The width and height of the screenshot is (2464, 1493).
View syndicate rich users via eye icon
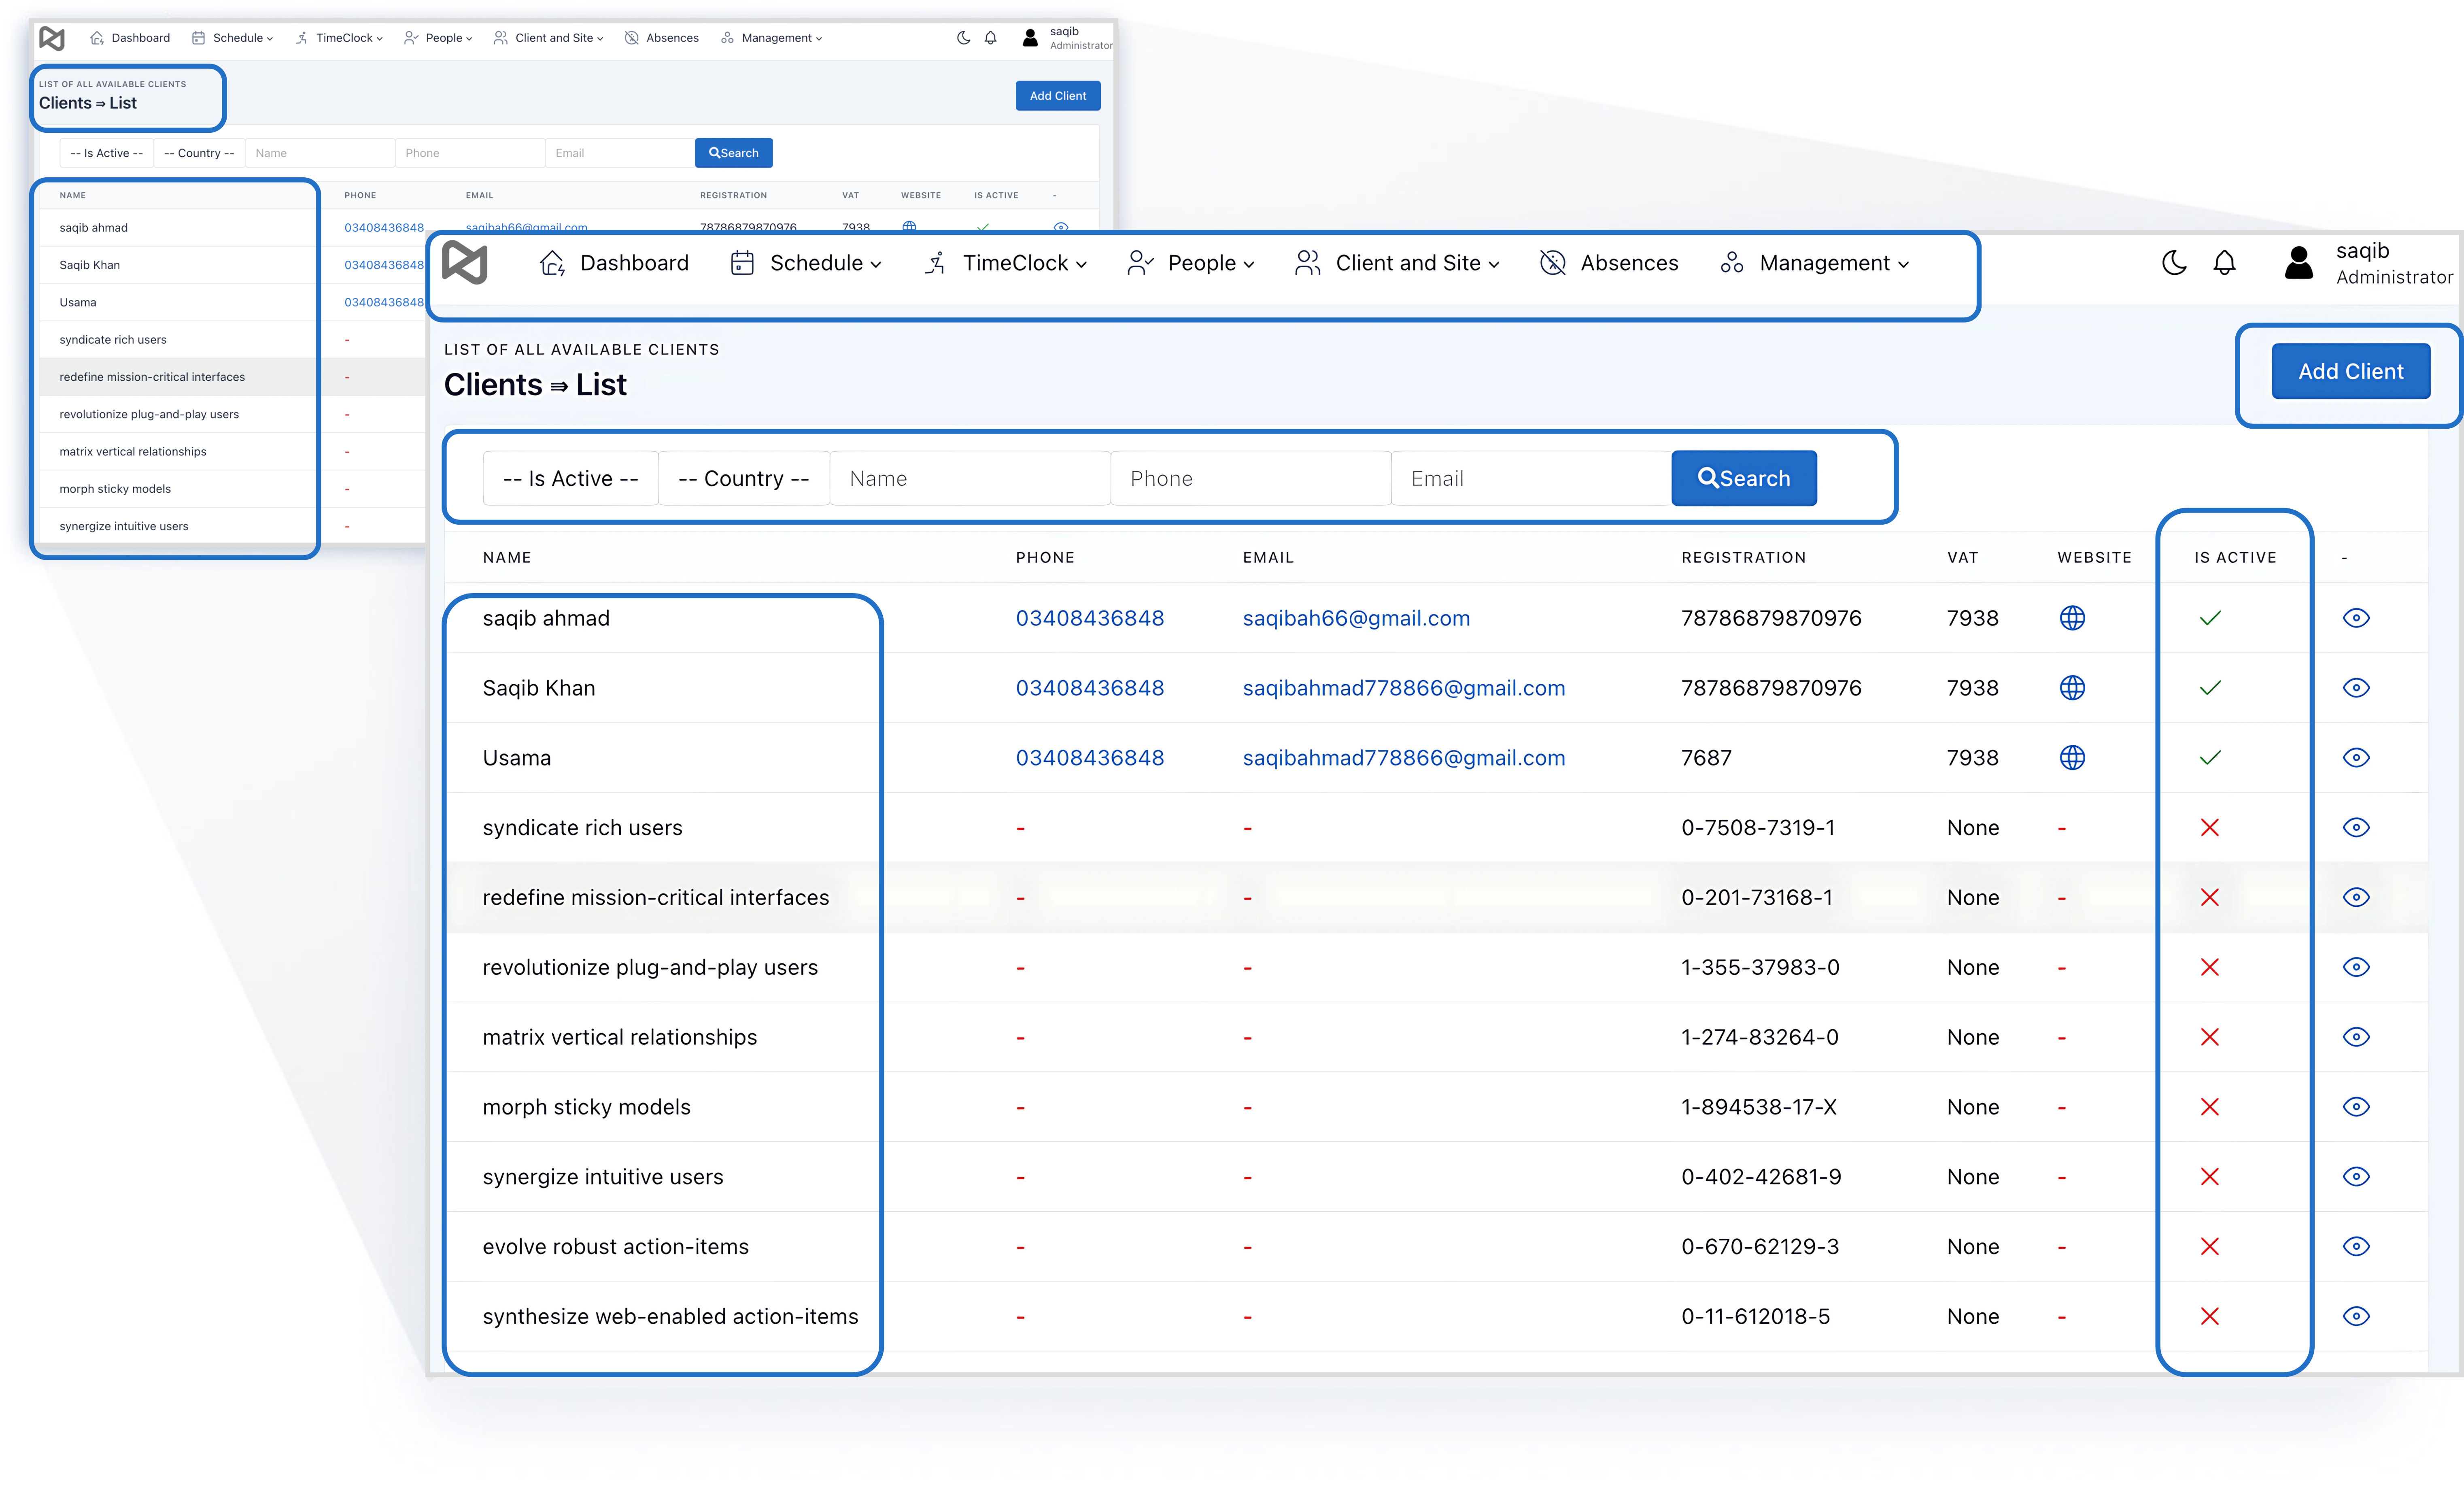(x=2356, y=828)
